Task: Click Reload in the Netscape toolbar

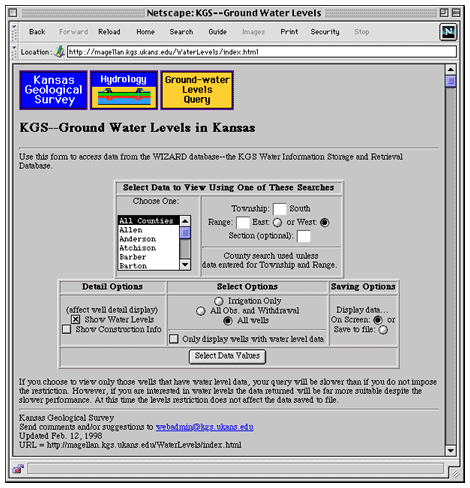Action: click(109, 32)
